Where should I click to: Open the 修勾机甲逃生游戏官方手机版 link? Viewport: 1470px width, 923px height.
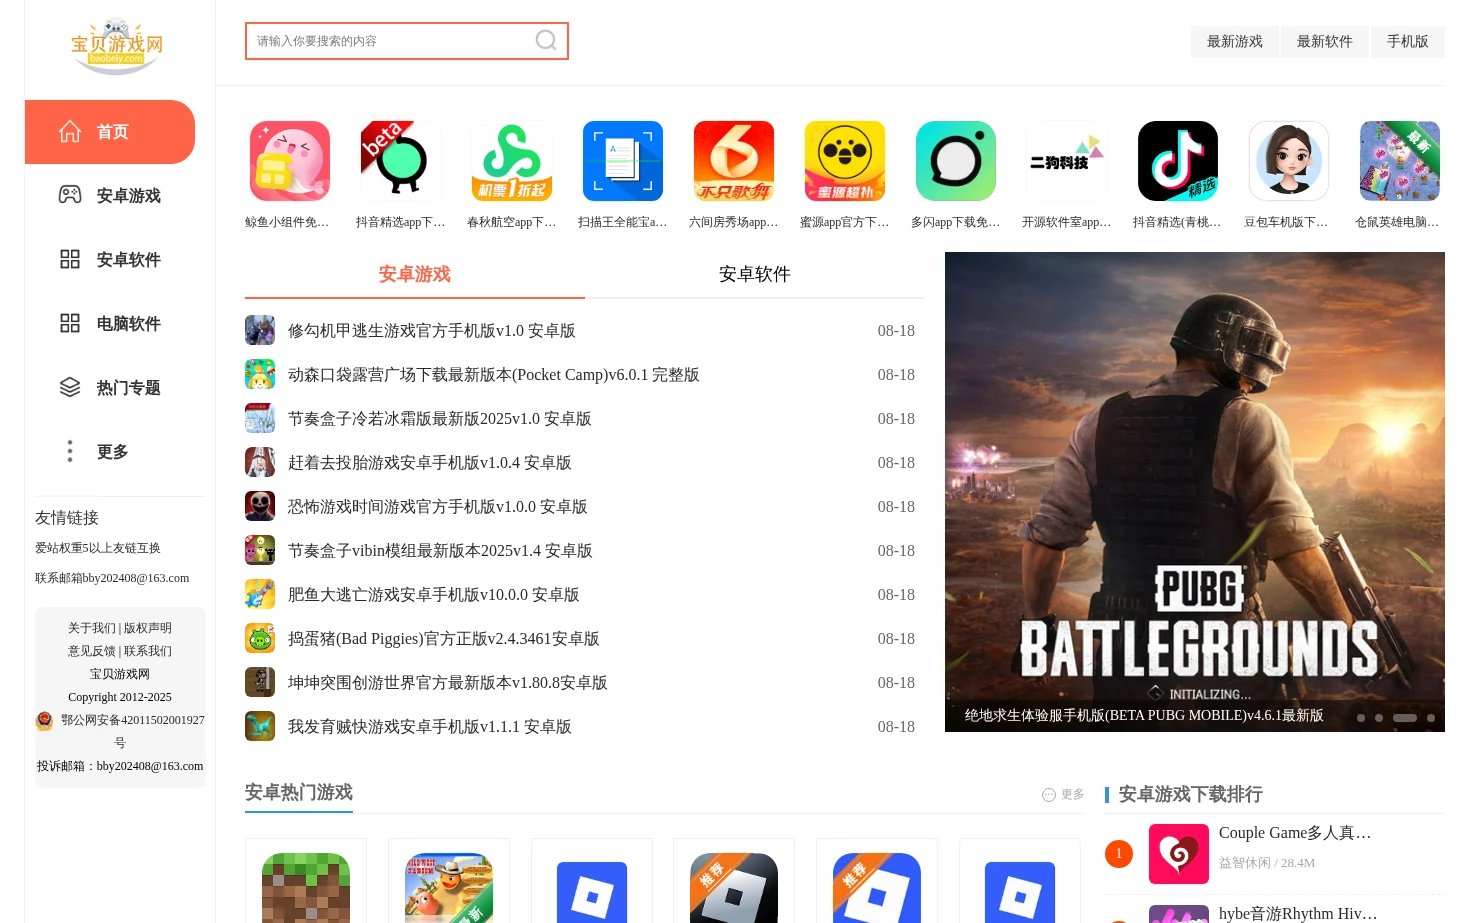click(432, 331)
